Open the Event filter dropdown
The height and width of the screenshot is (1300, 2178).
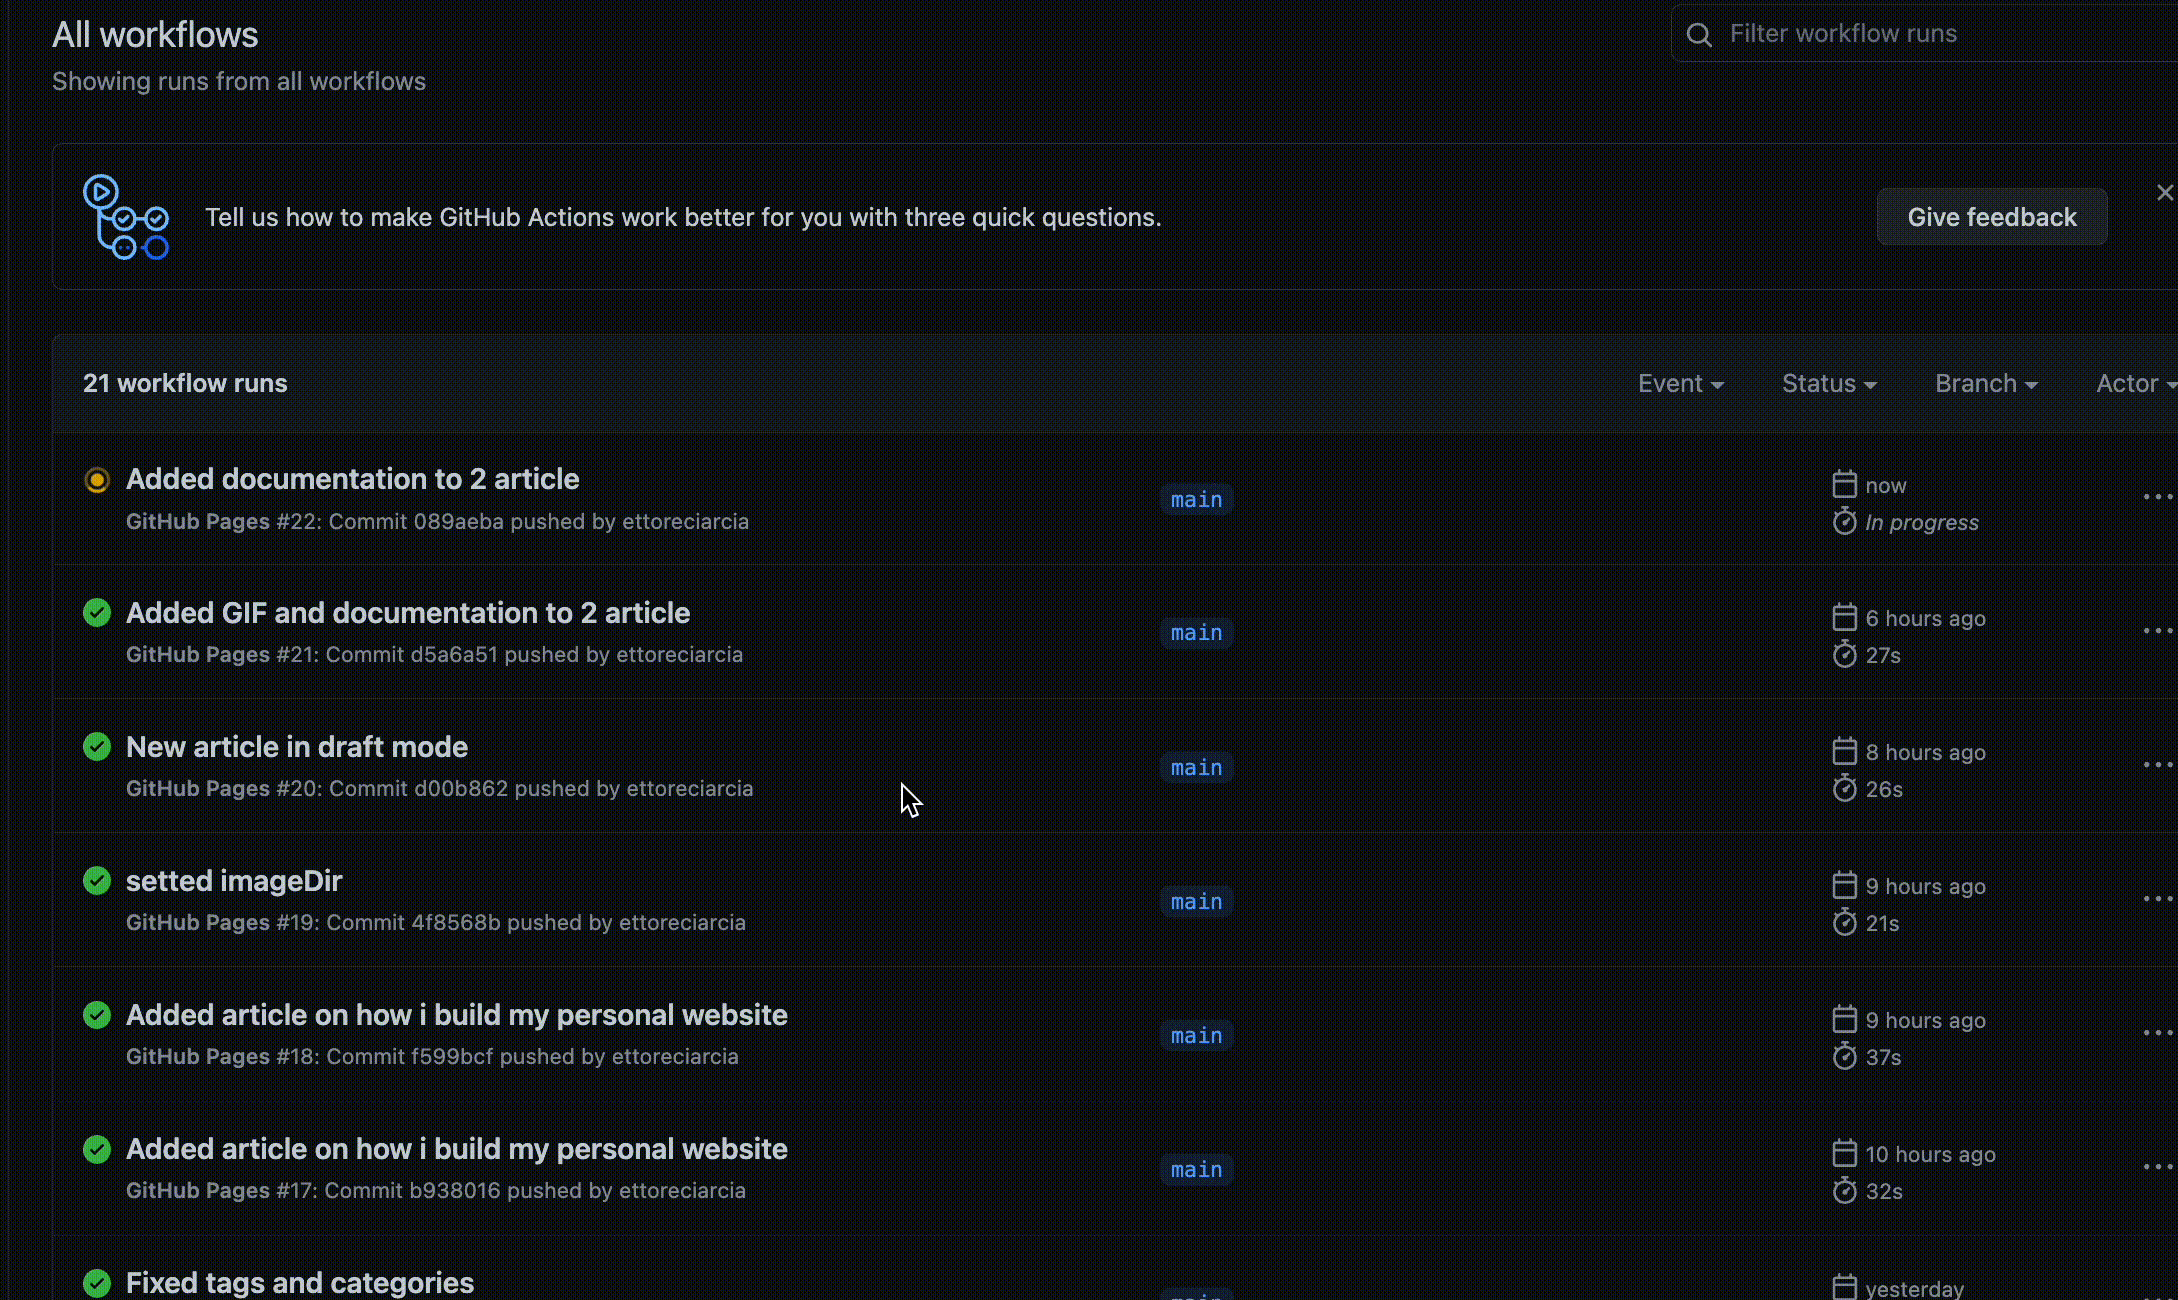pos(1680,384)
